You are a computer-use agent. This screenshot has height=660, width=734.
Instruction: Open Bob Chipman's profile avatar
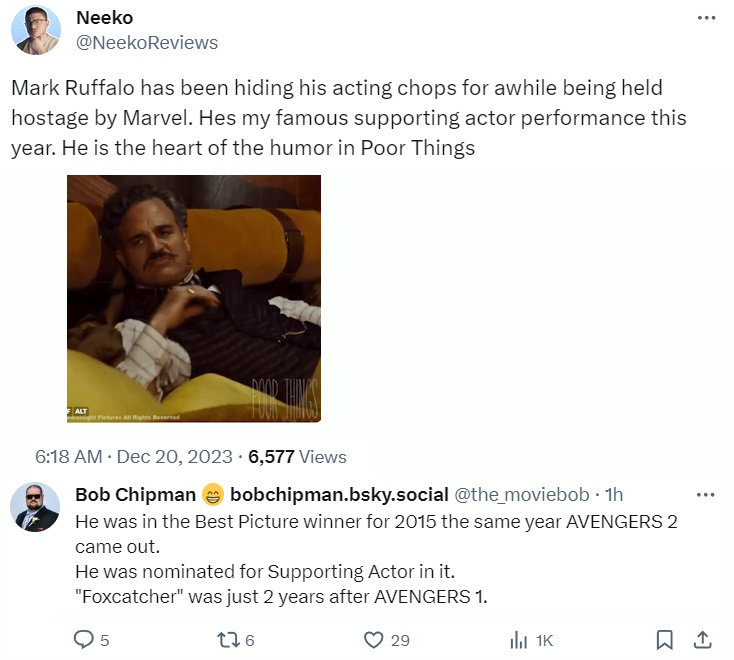pyautogui.click(x=38, y=509)
